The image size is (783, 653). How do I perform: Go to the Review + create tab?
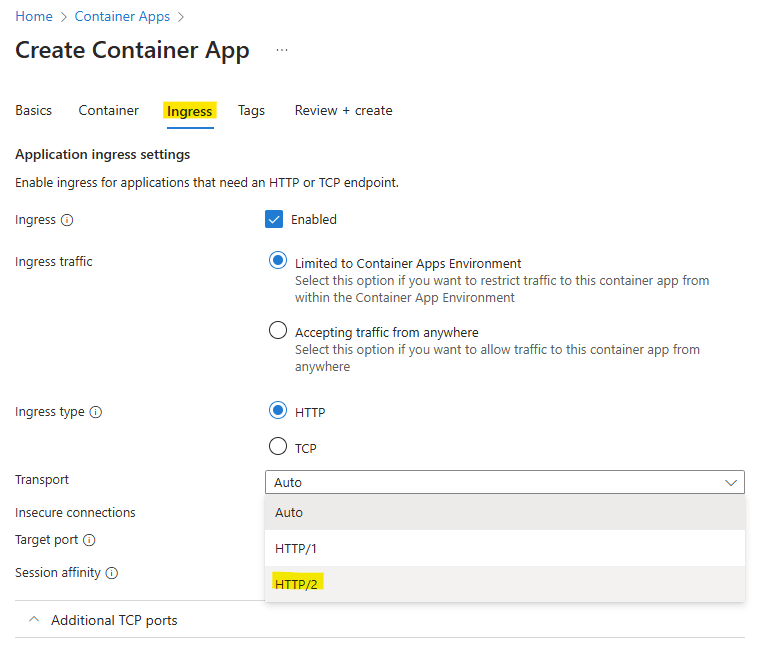pos(343,110)
